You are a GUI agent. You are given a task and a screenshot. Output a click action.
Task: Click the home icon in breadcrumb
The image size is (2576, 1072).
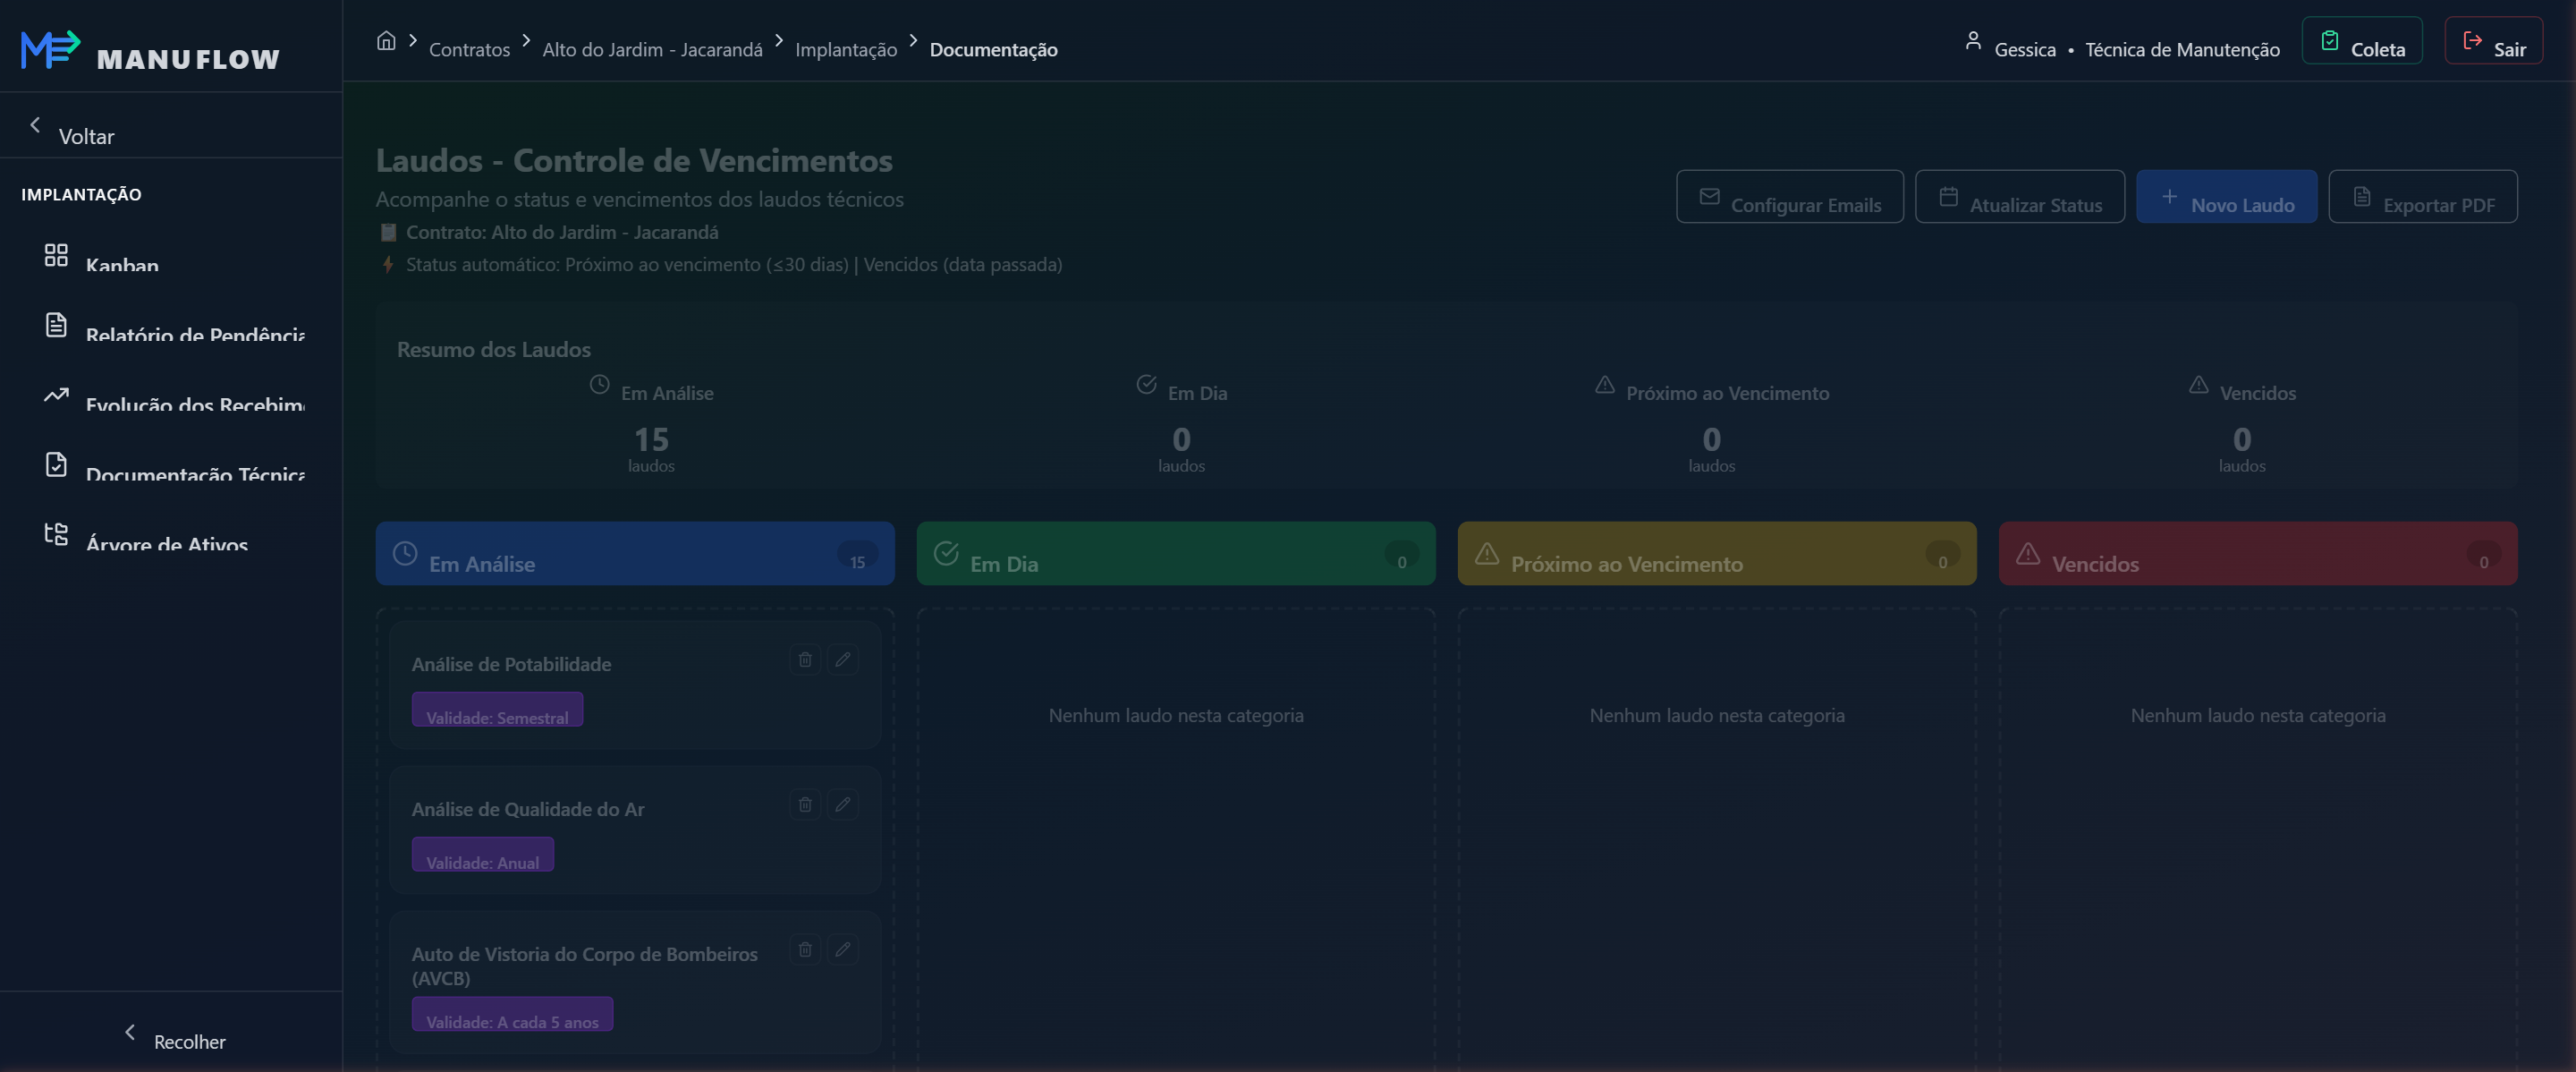[386, 41]
